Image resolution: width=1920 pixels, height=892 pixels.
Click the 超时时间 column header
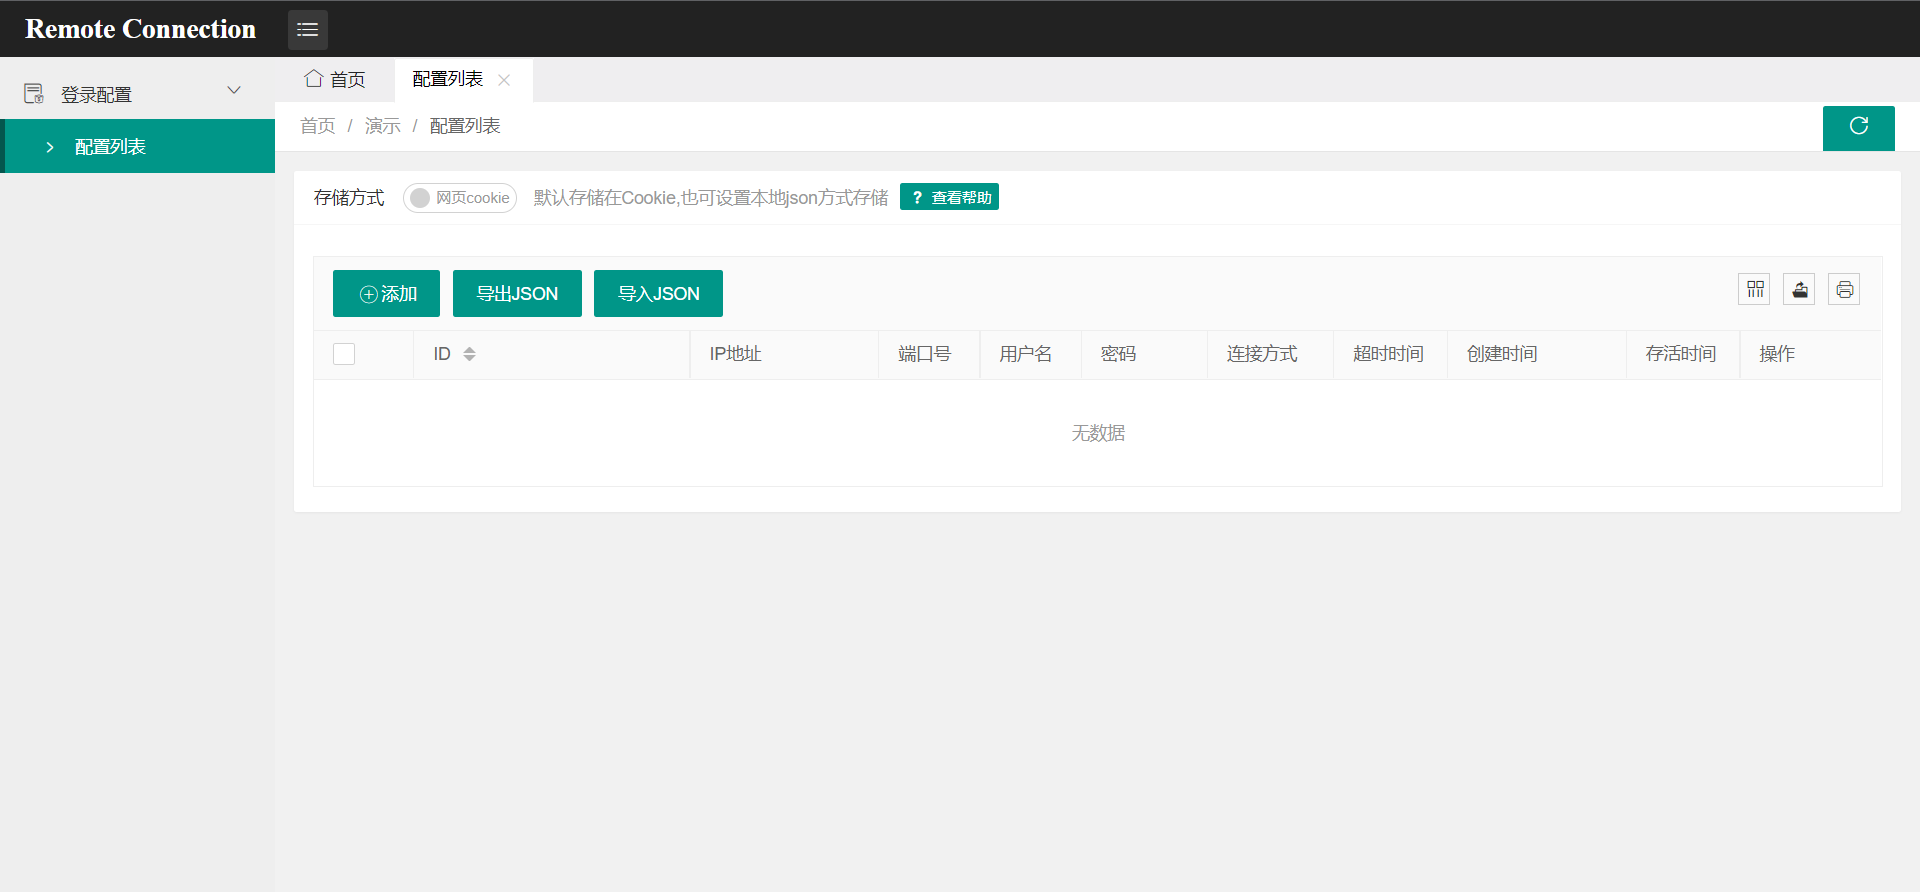(1388, 354)
